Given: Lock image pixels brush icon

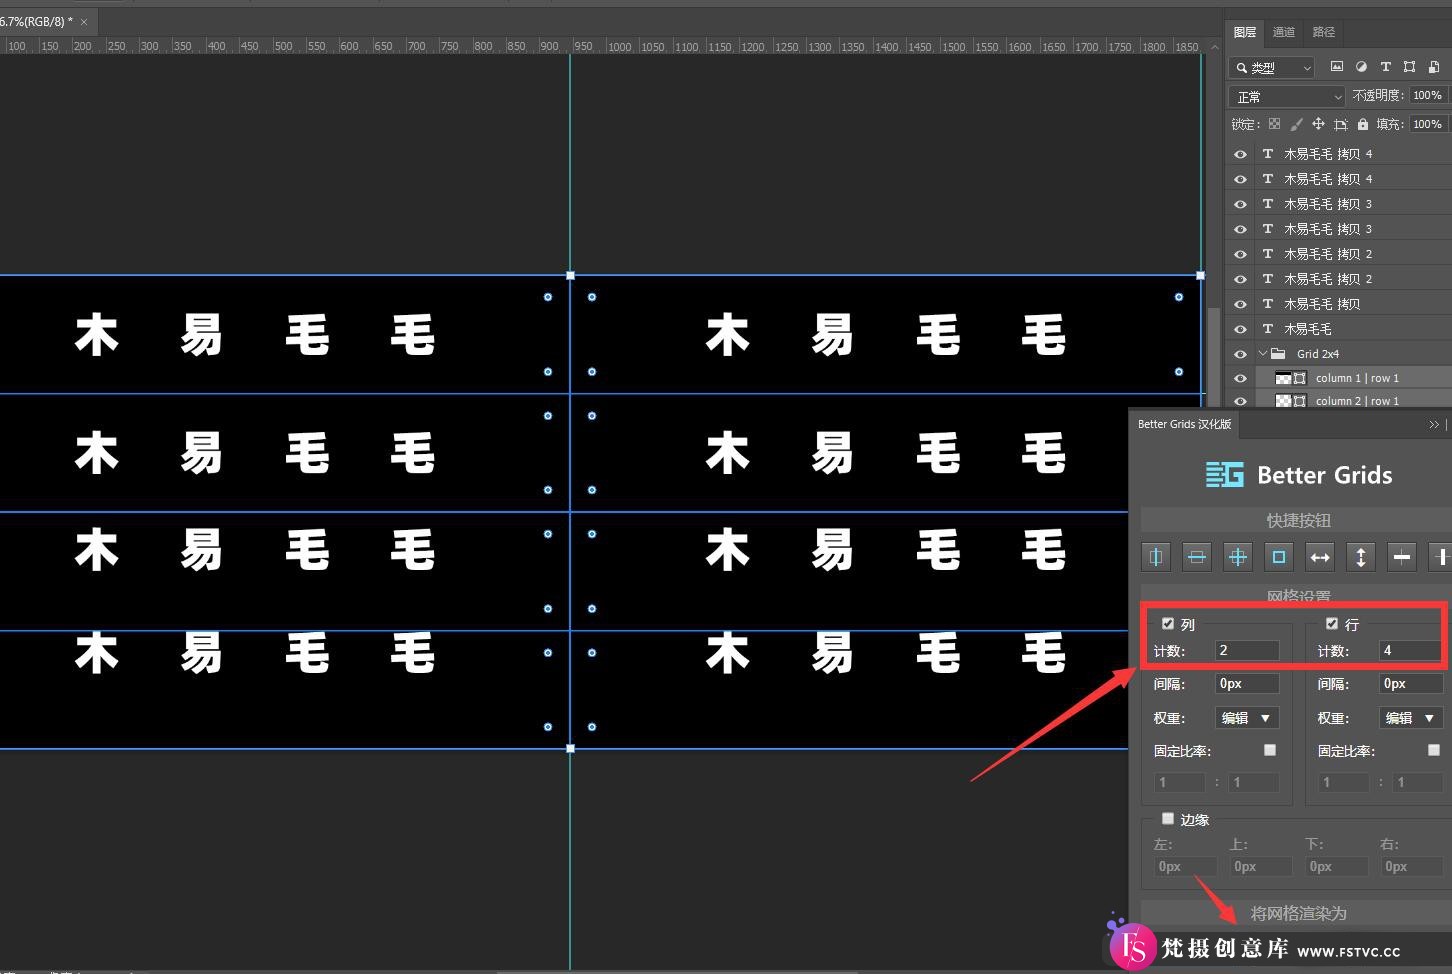Looking at the screenshot, I should [x=1296, y=124].
